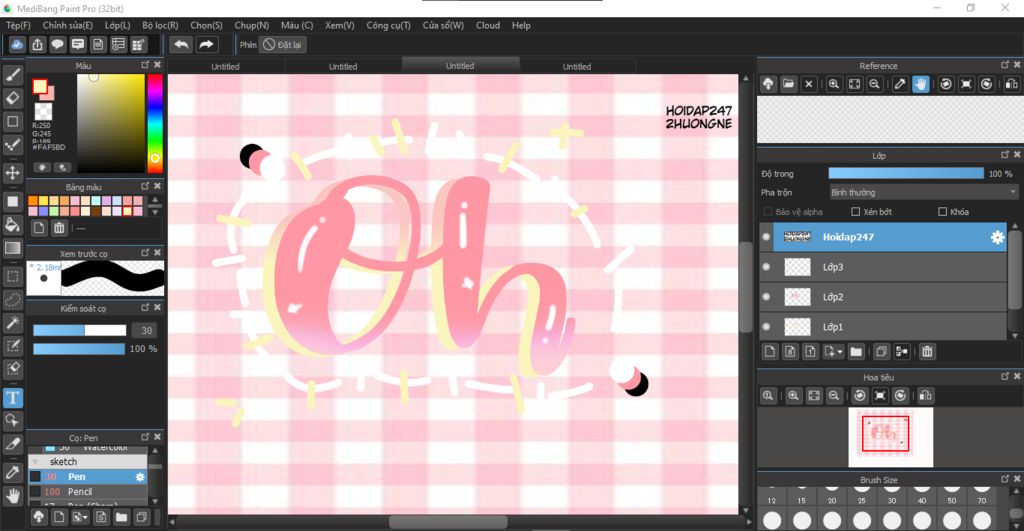Select the Magic Wand tool
This screenshot has width=1024, height=531.
click(12, 323)
